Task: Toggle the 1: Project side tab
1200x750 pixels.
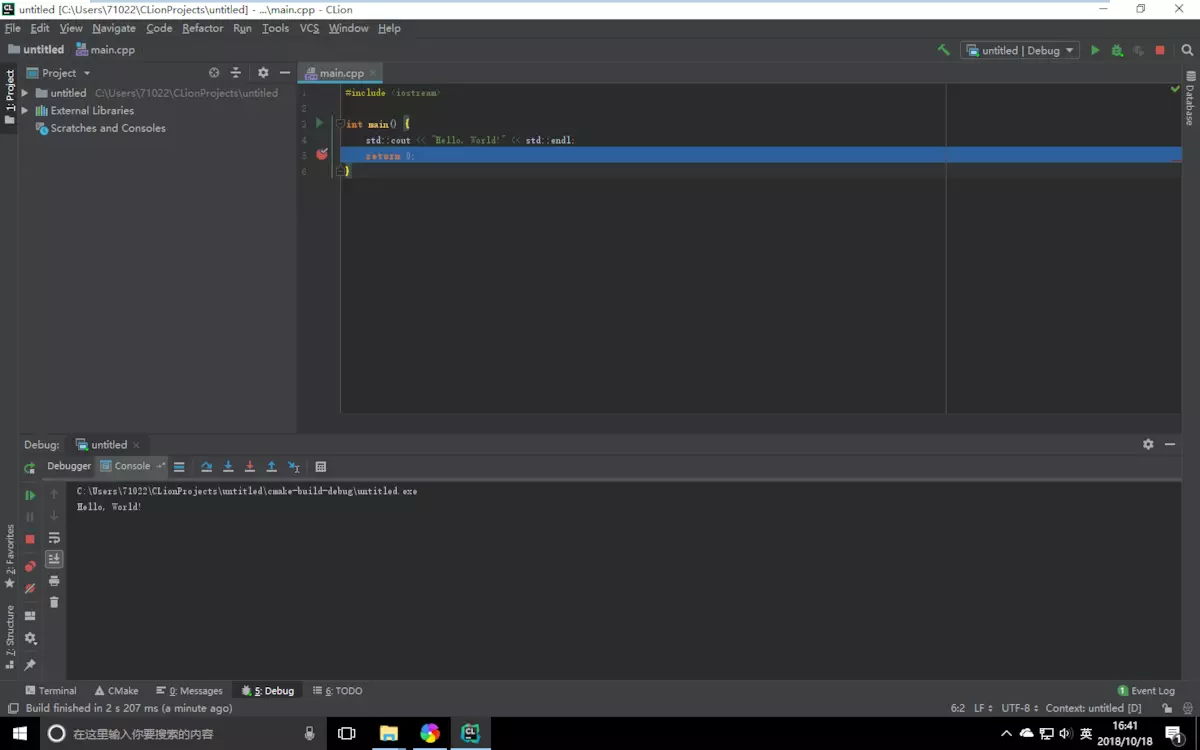Action: [9, 98]
